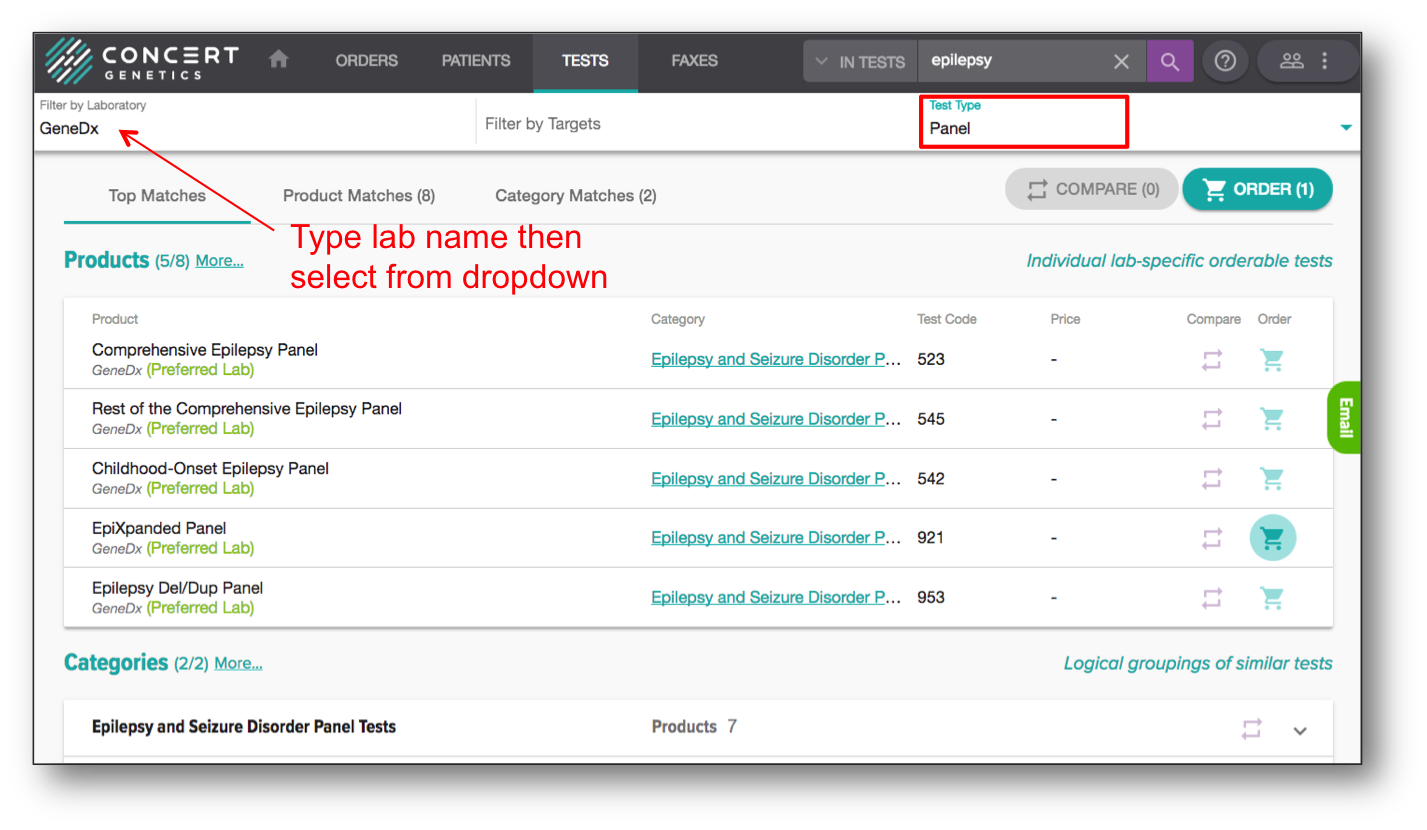Open the help question mark icon
The width and height of the screenshot is (1427, 830).
(1225, 61)
